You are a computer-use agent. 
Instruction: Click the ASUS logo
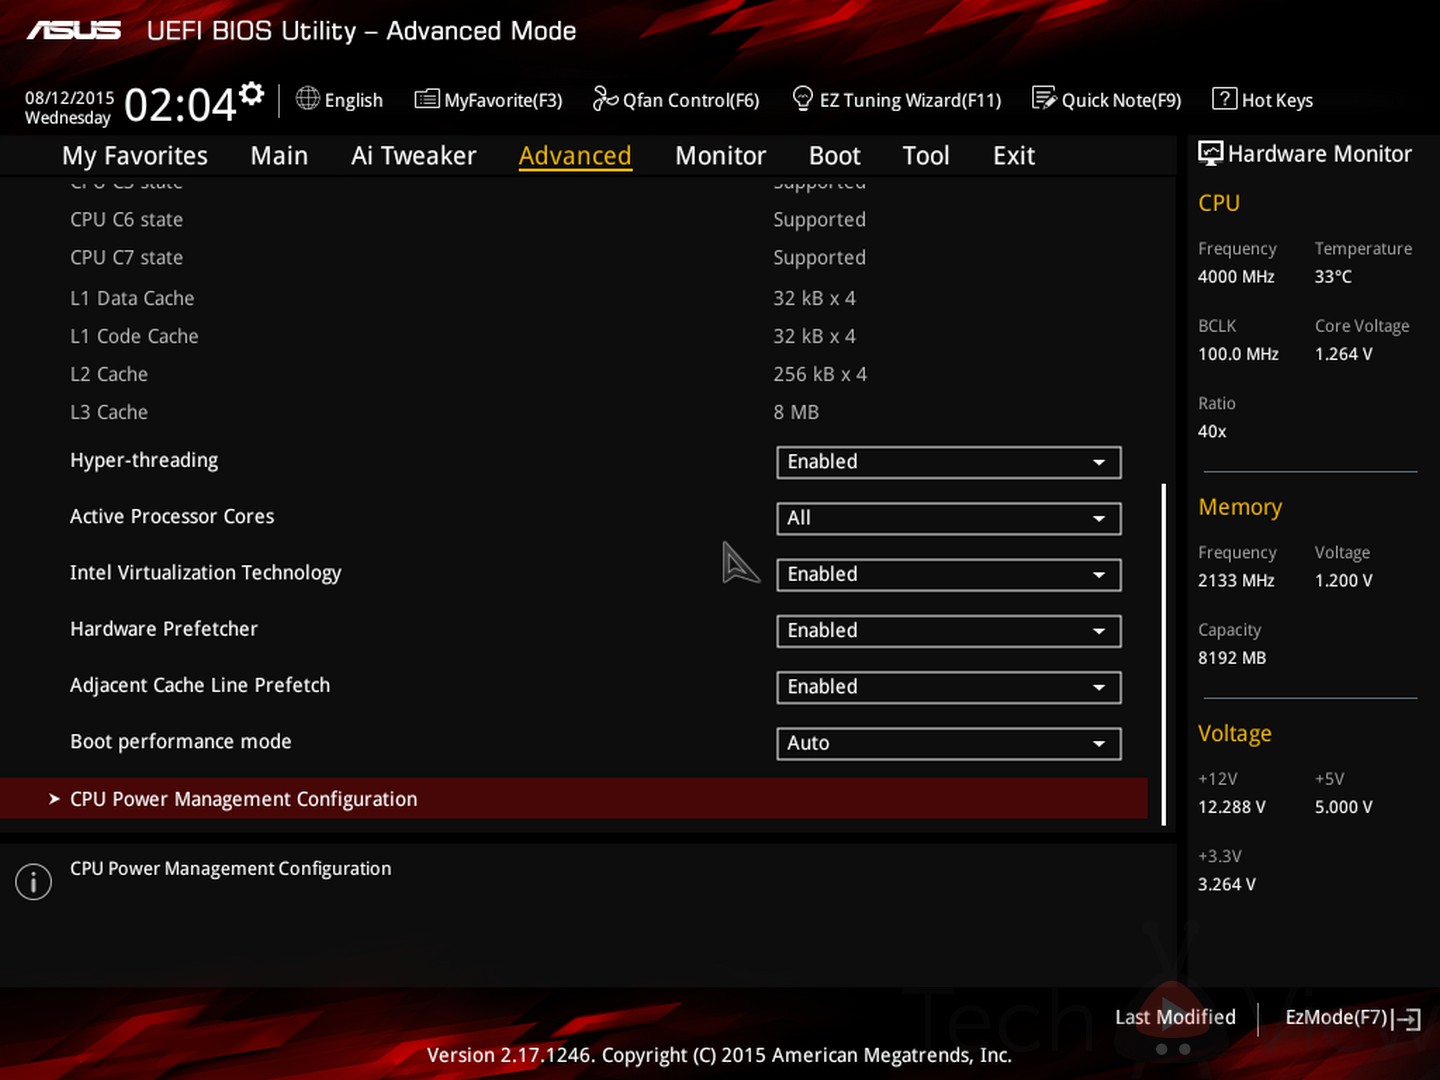pos(73,31)
